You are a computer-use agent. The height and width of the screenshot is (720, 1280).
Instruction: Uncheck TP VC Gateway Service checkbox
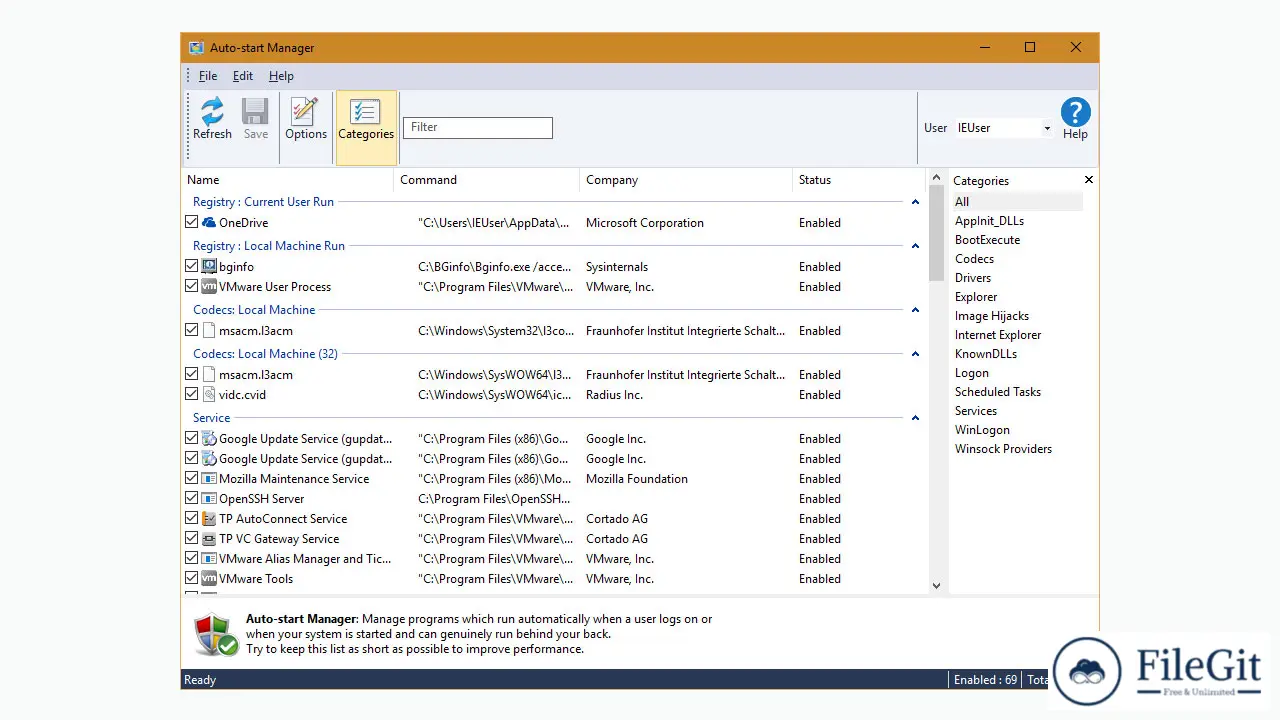(191, 539)
